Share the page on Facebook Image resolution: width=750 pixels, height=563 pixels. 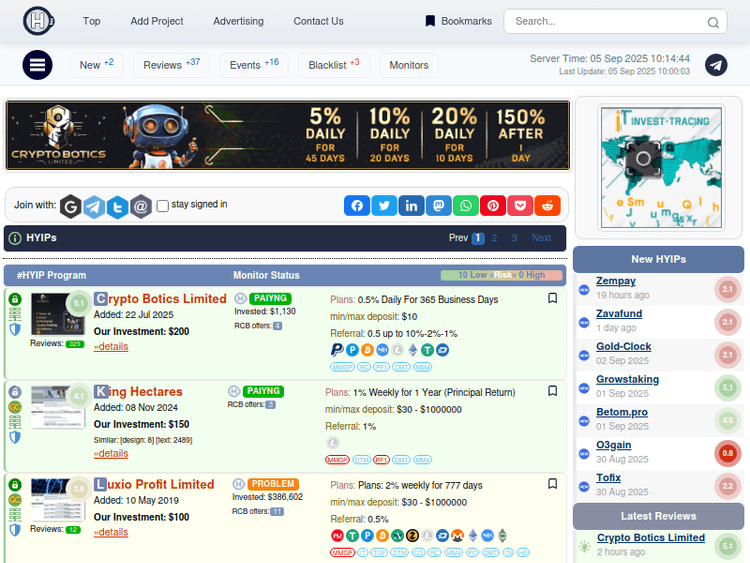357,206
